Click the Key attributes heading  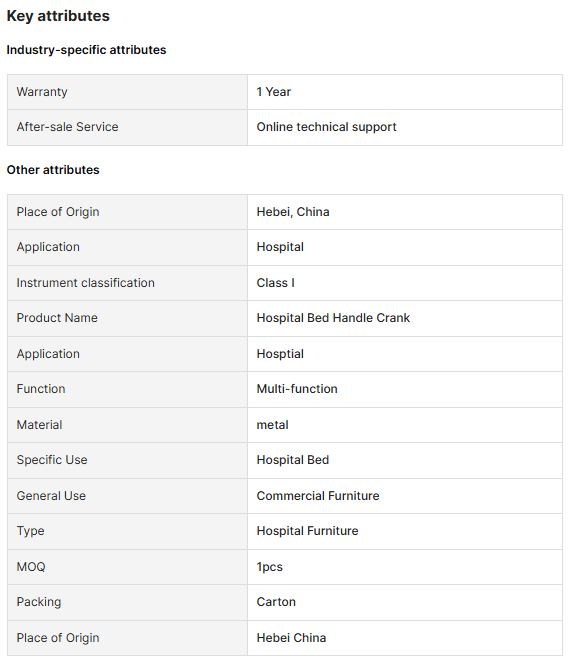point(58,16)
